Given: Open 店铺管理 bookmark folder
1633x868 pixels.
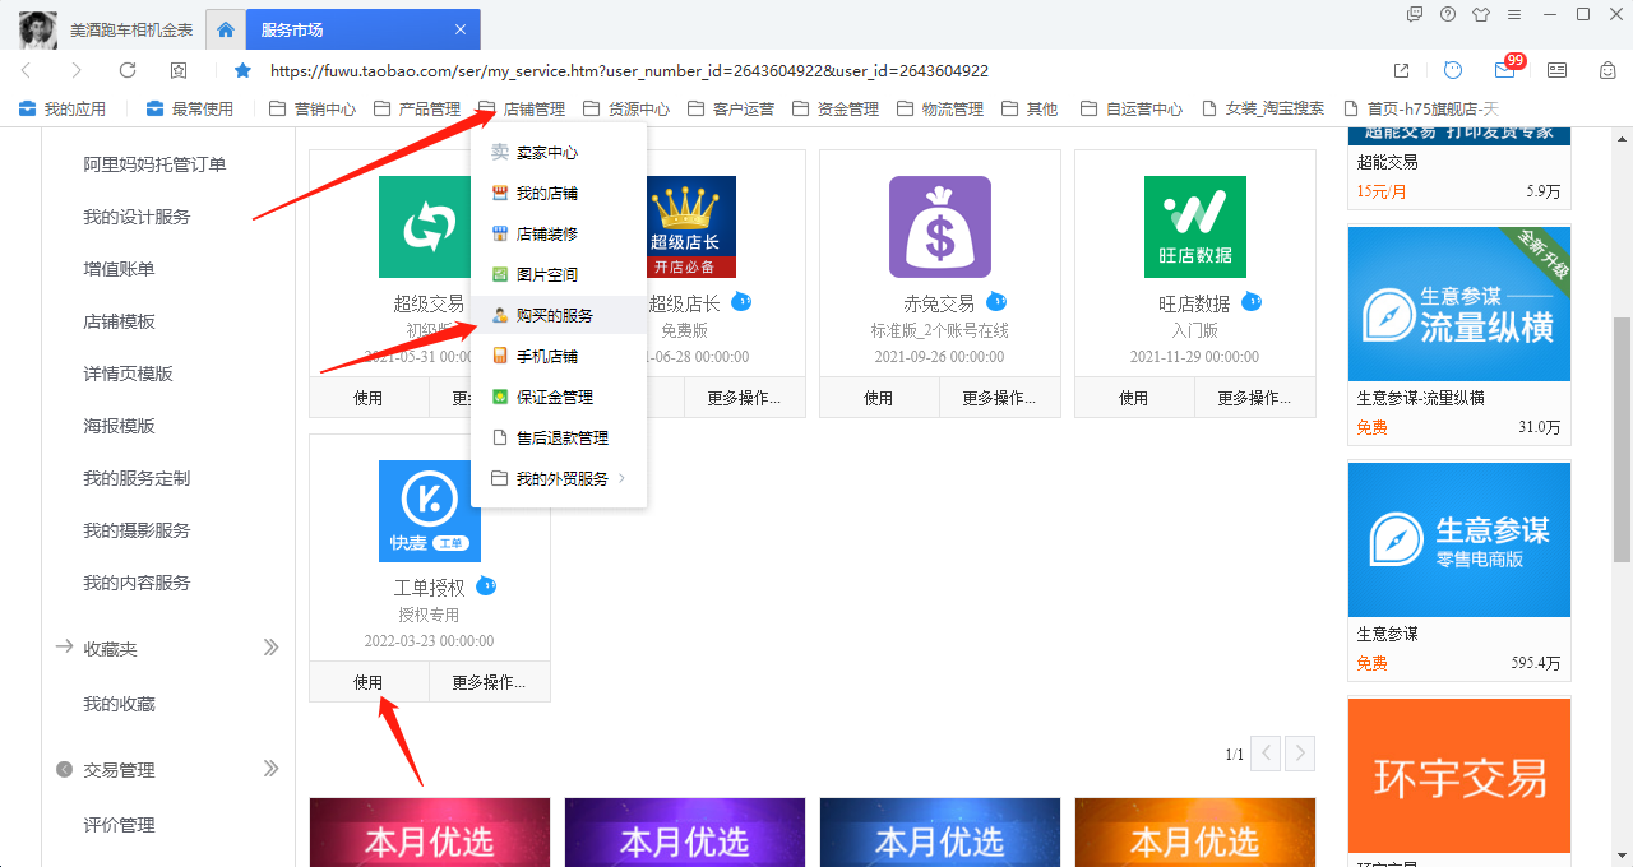Looking at the screenshot, I should (x=522, y=109).
